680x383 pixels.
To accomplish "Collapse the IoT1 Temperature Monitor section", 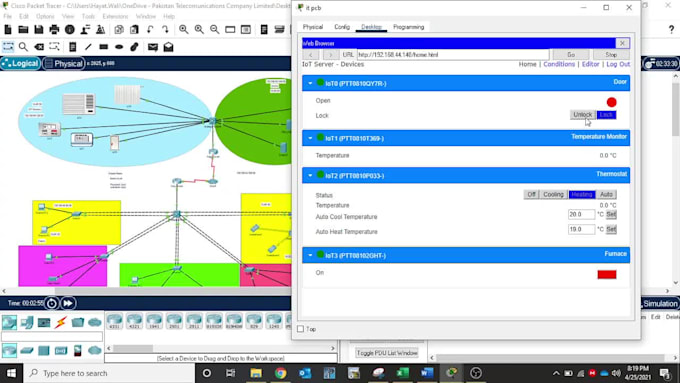I will click(310, 138).
